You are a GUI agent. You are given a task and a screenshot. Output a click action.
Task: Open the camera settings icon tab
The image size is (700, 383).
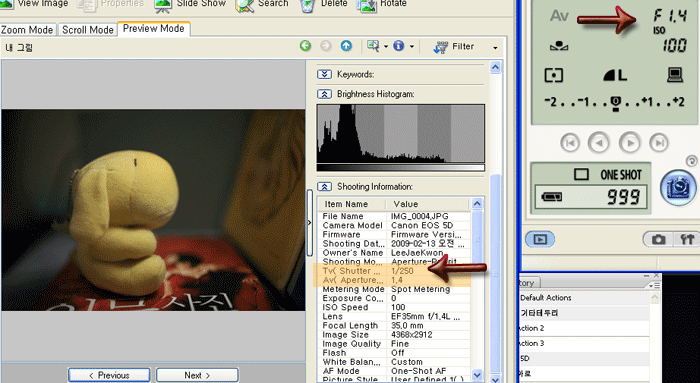pos(658,239)
